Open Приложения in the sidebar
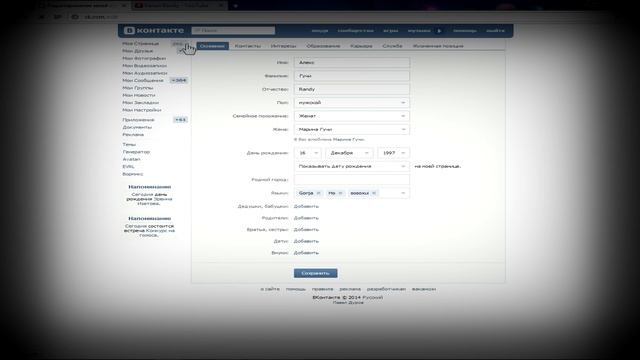640x360 pixels. pyautogui.click(x=138, y=120)
